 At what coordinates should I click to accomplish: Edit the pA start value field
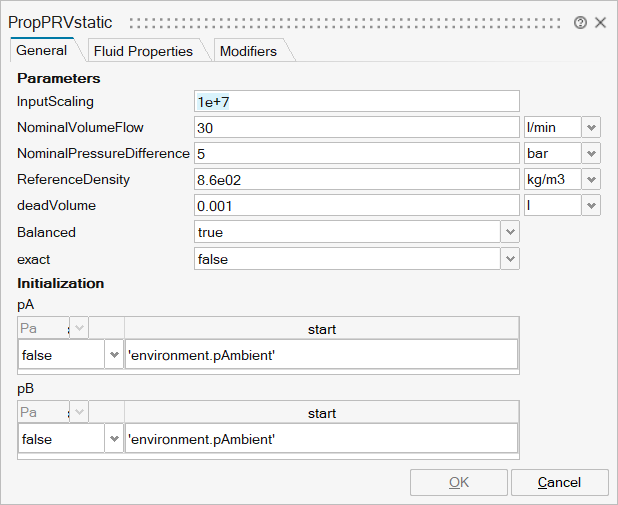click(320, 355)
